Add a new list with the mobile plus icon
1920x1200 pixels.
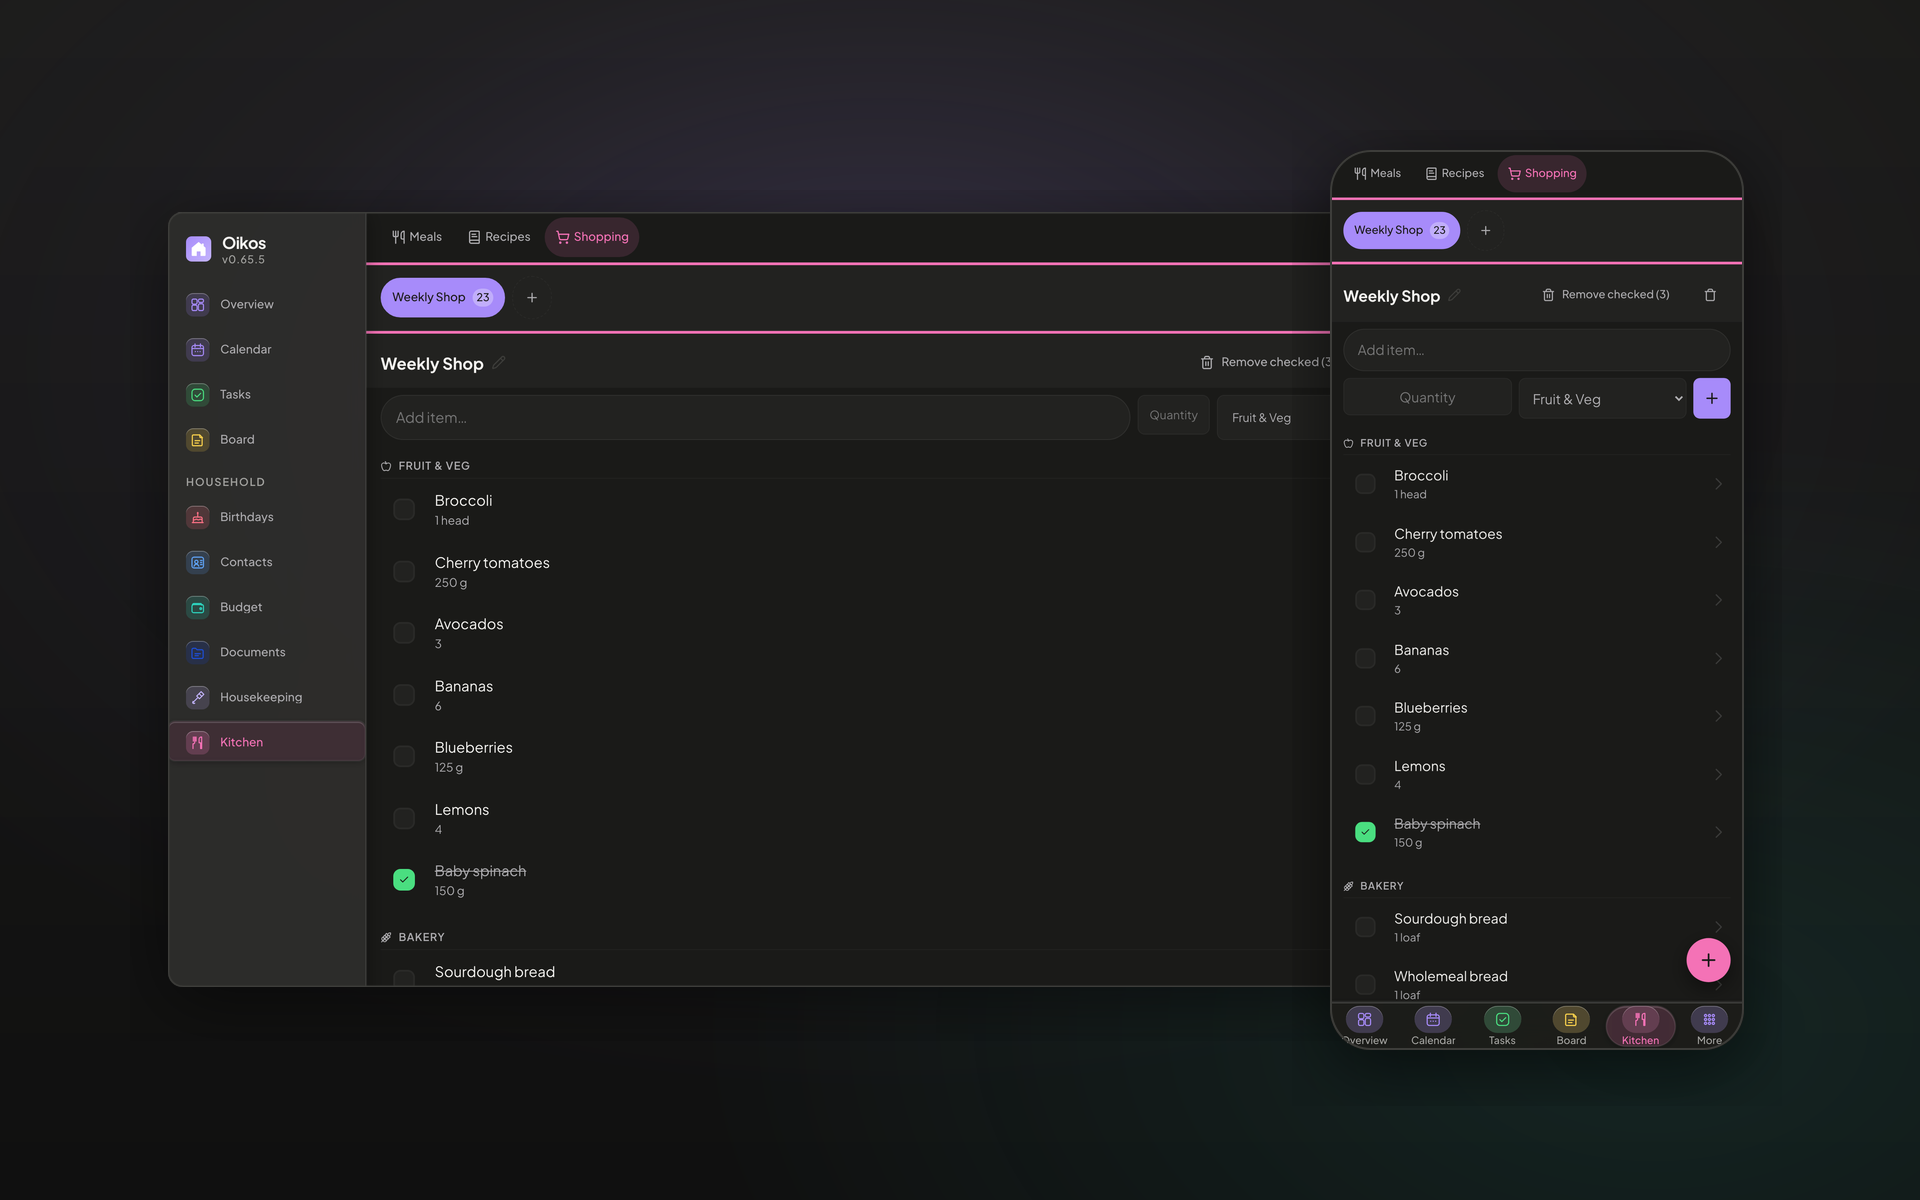pyautogui.click(x=1486, y=231)
